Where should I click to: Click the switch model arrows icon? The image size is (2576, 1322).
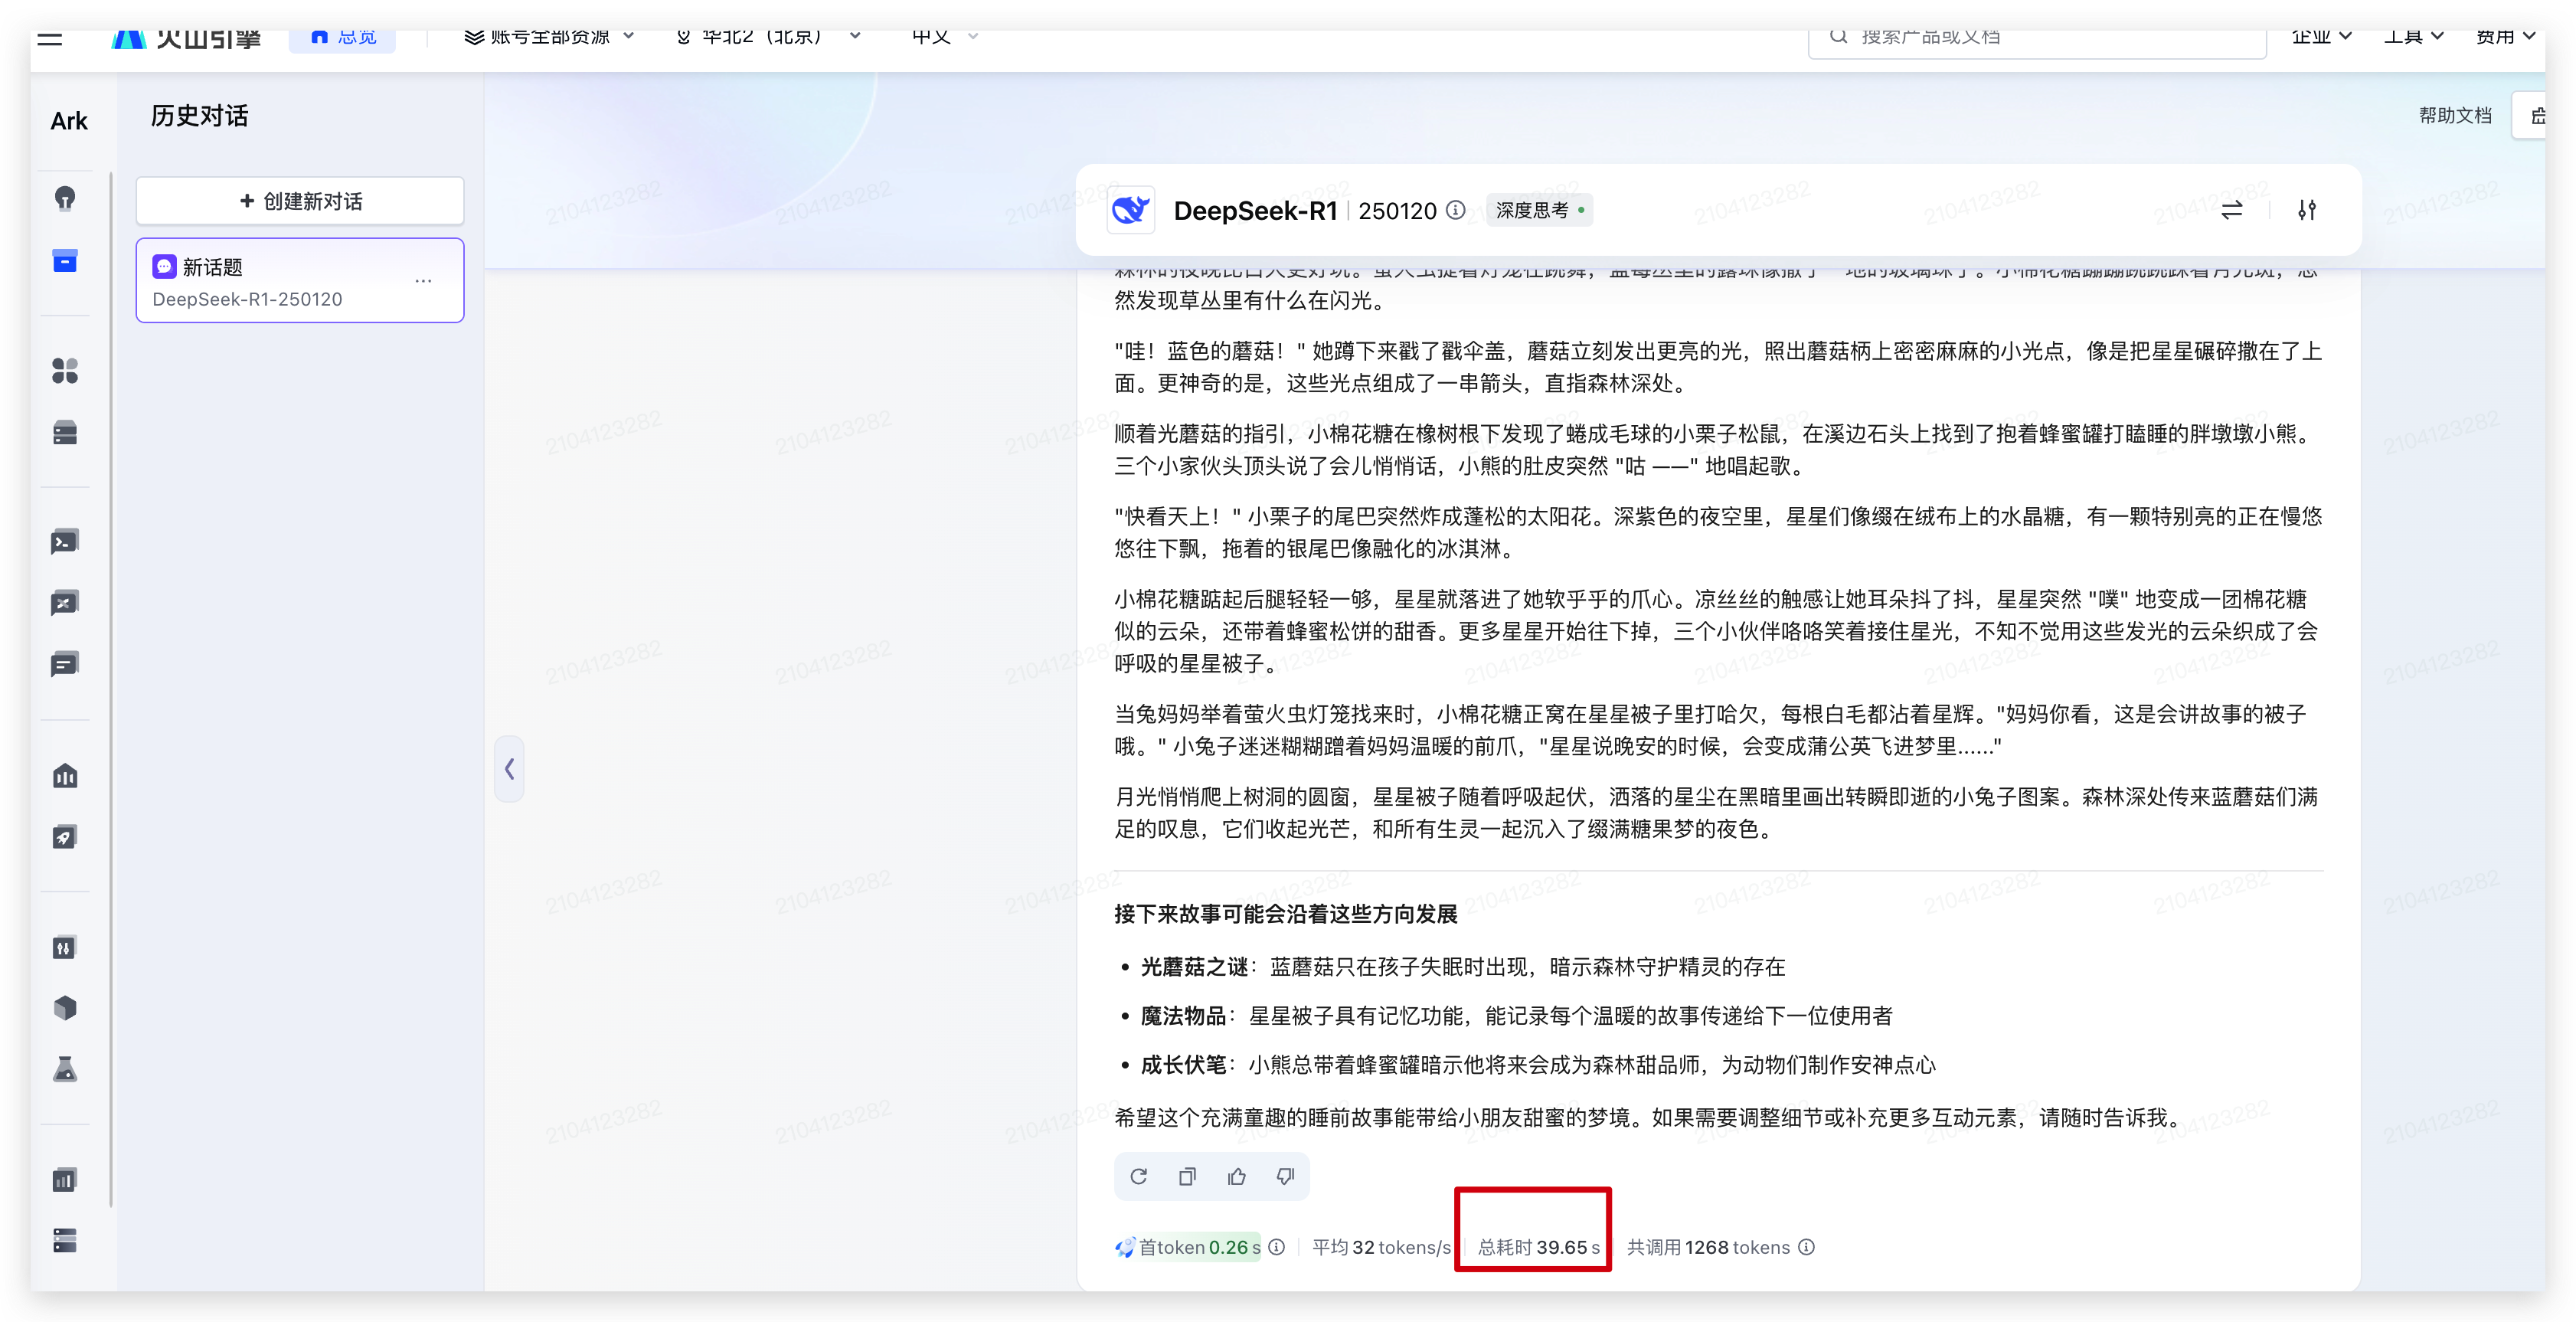(x=2231, y=210)
